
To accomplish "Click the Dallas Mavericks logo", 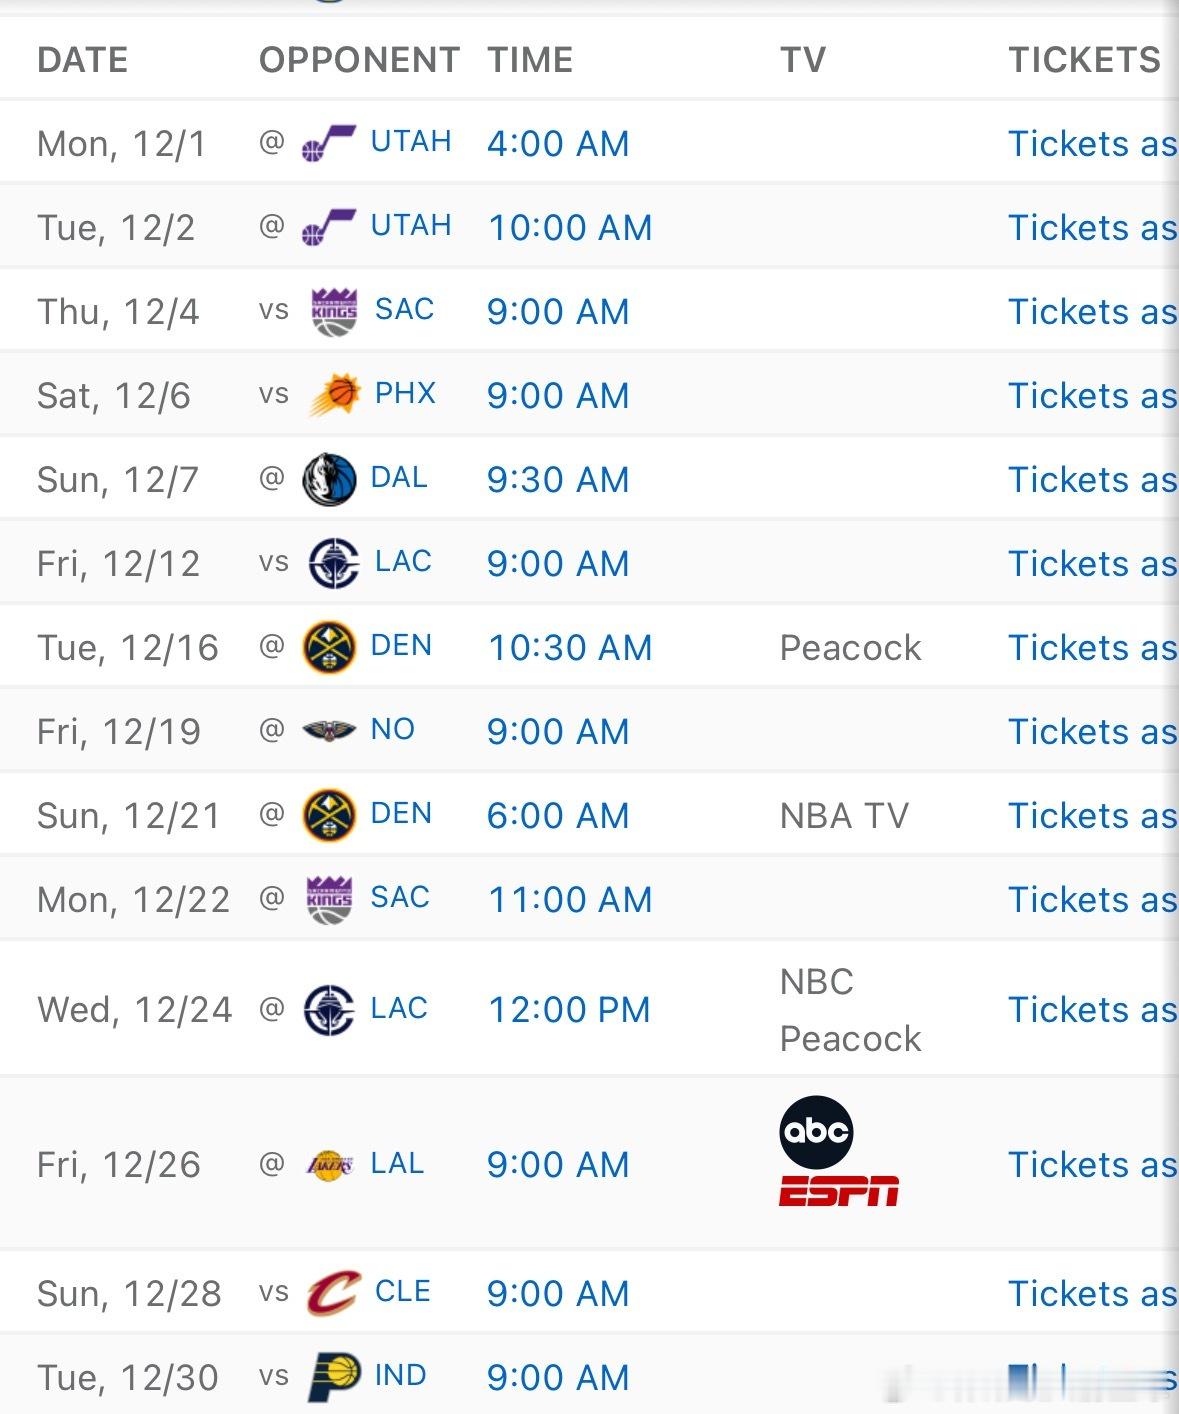I will 329,479.
